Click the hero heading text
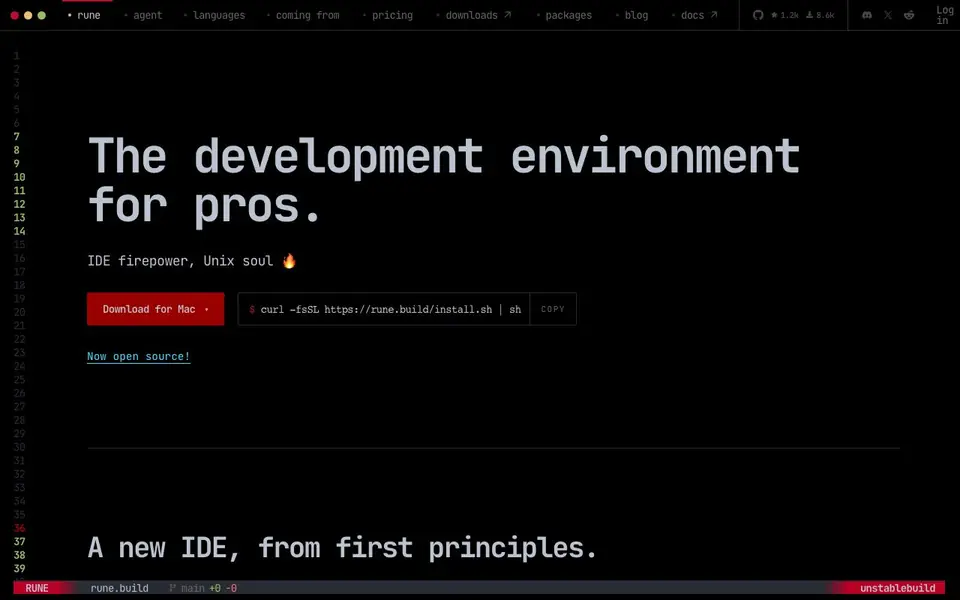 444,180
